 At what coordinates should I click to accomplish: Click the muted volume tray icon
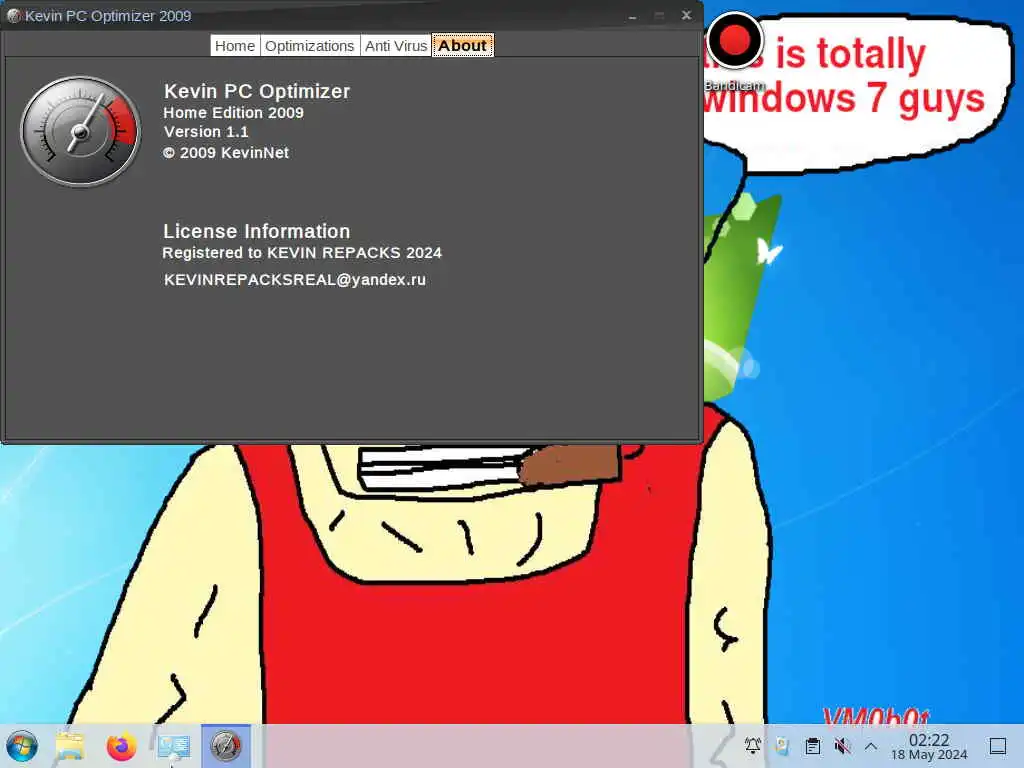842,746
